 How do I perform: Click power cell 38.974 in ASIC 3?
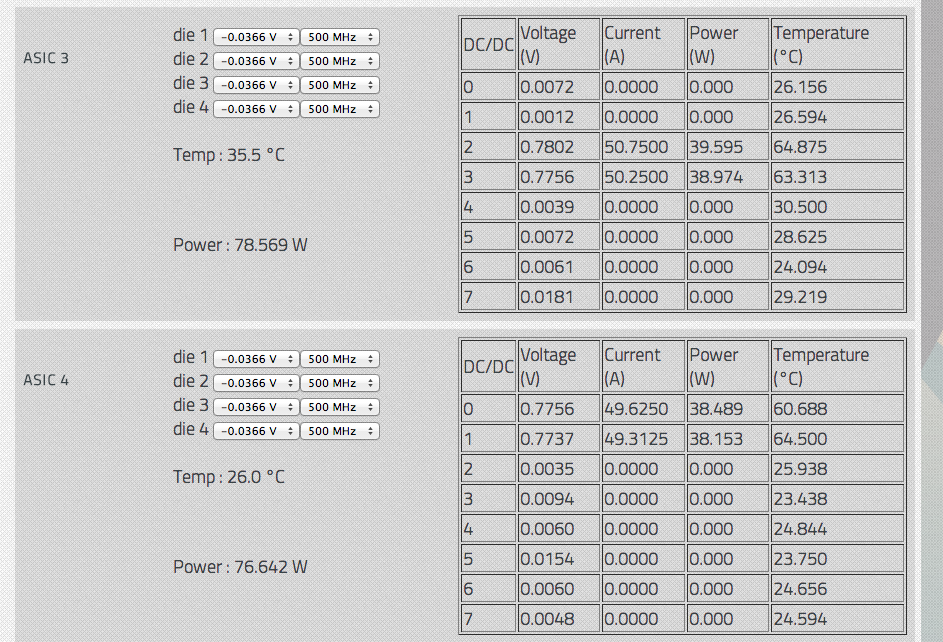point(728,177)
